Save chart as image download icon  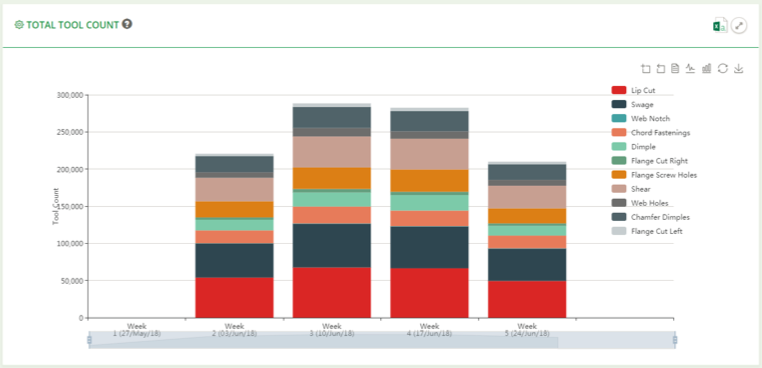(x=738, y=69)
